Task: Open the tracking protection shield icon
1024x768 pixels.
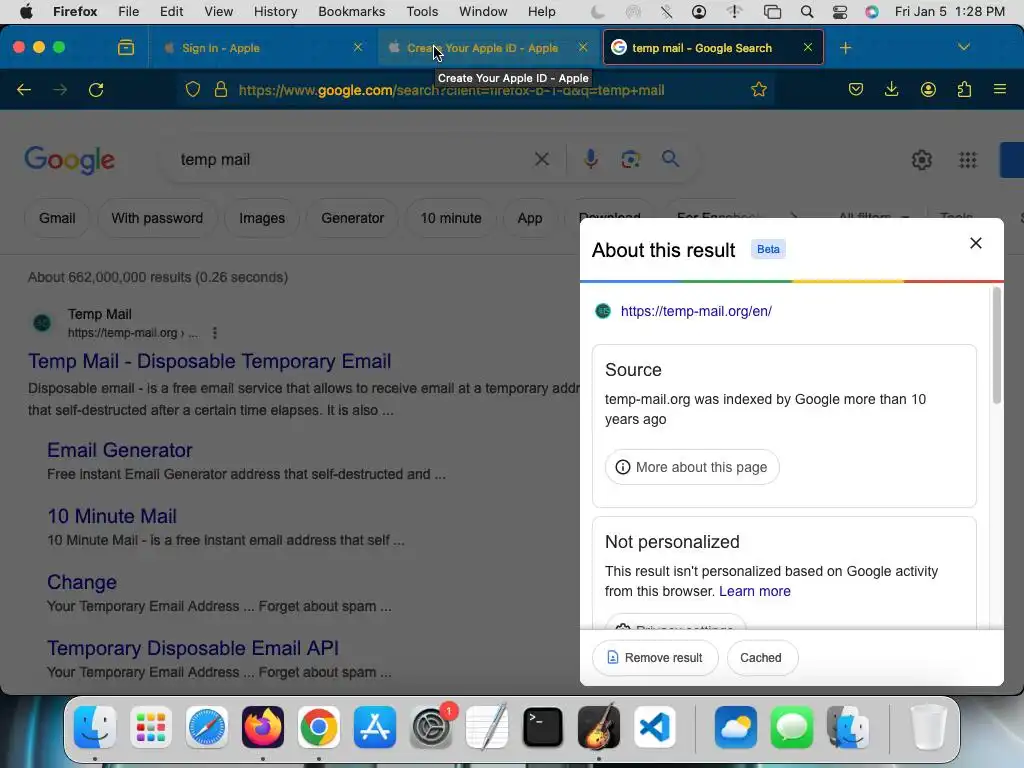Action: tap(193, 89)
